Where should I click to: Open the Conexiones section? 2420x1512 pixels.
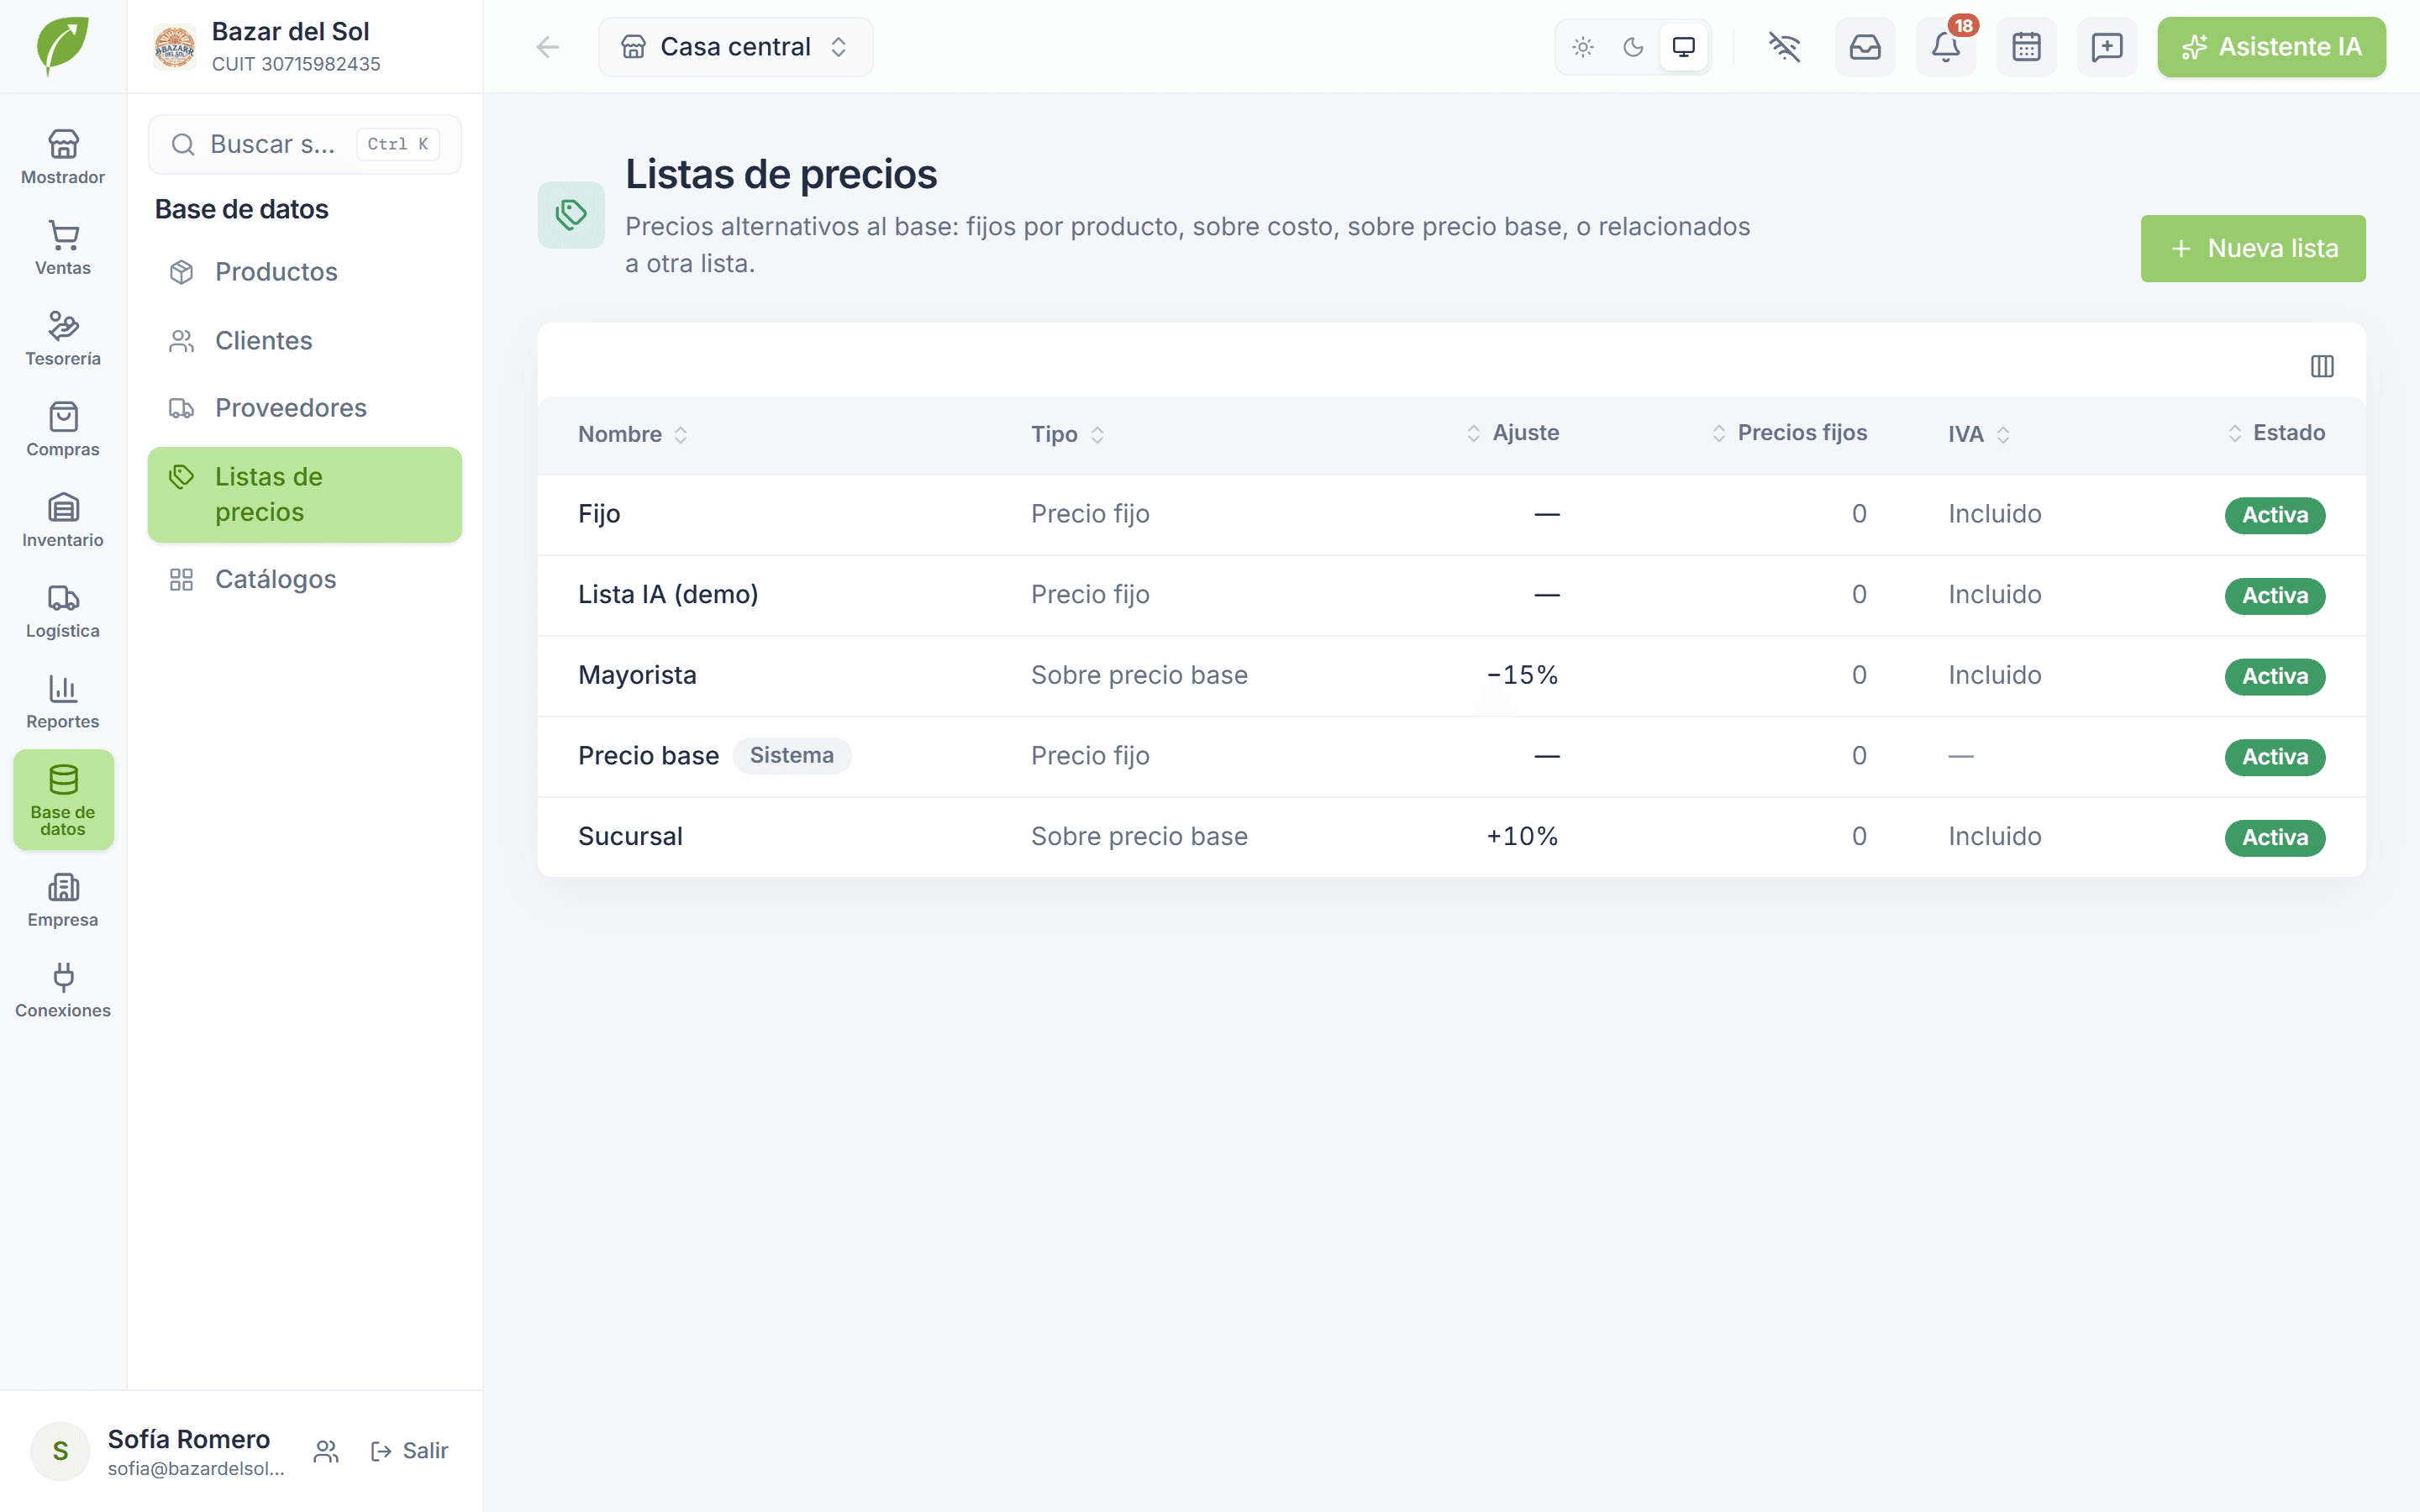tap(63, 991)
